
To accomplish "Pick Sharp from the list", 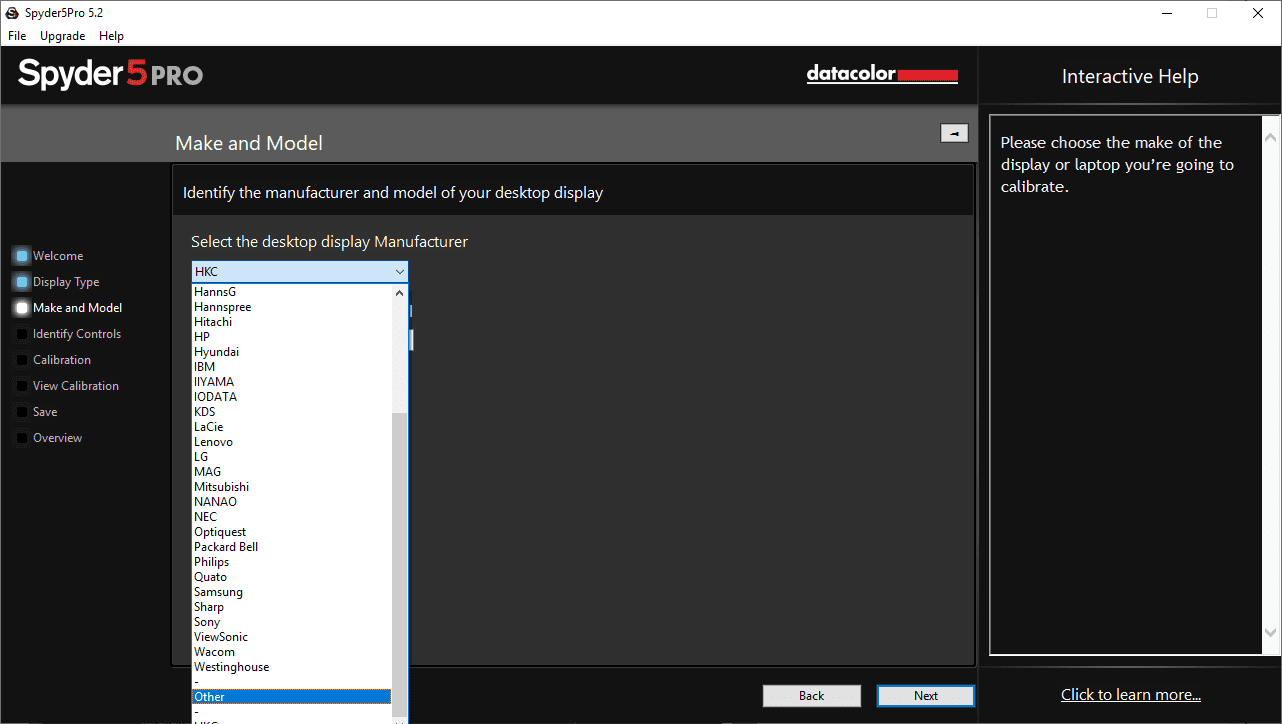I will (291, 607).
